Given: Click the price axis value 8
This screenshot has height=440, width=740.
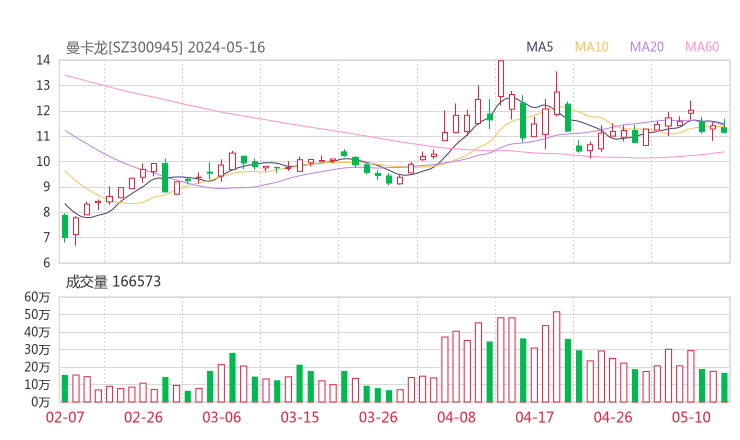Looking at the screenshot, I should (x=46, y=212).
